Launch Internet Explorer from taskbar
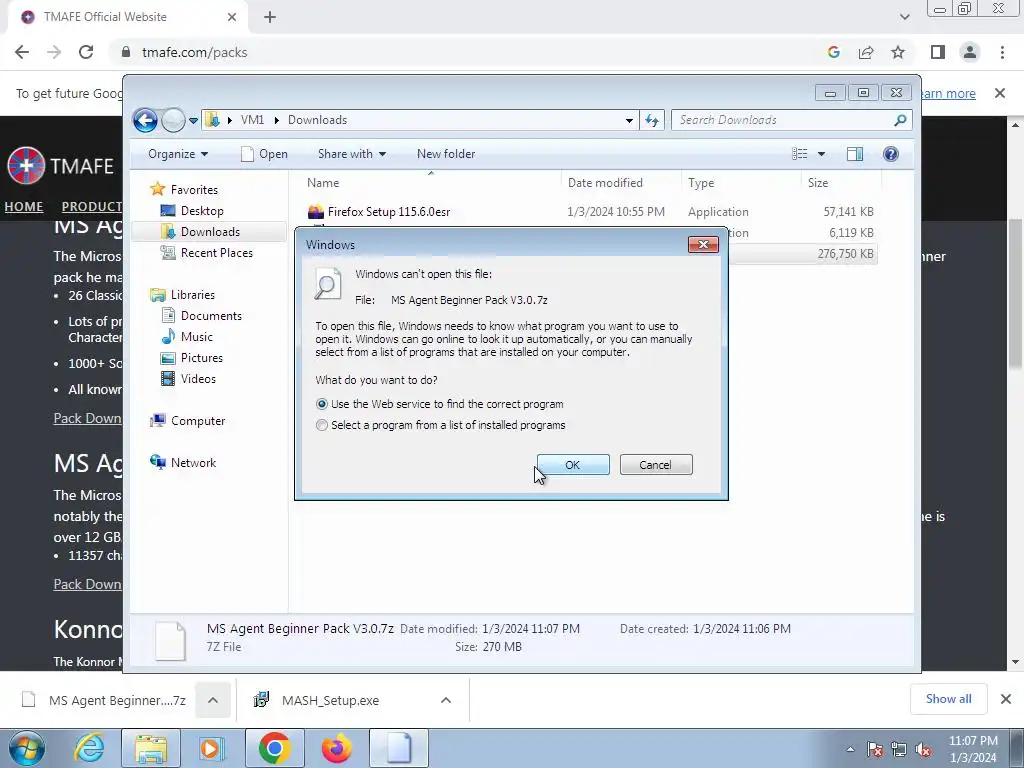Screen dimensions: 1024x768 click(89, 748)
